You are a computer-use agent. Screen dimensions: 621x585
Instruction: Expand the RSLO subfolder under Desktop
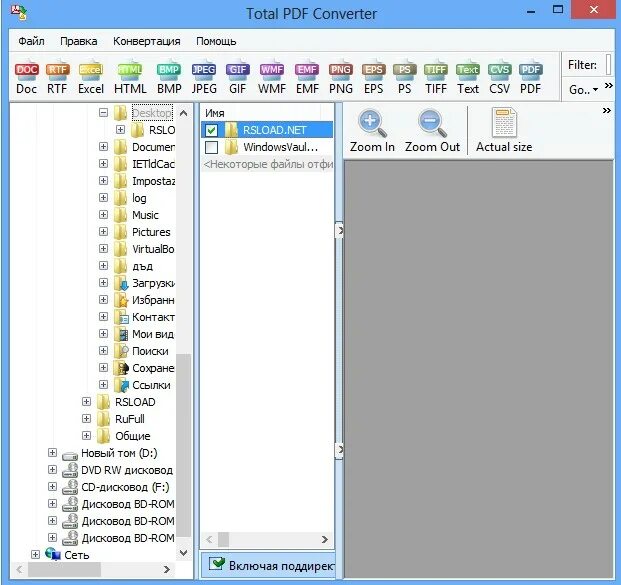coord(120,130)
